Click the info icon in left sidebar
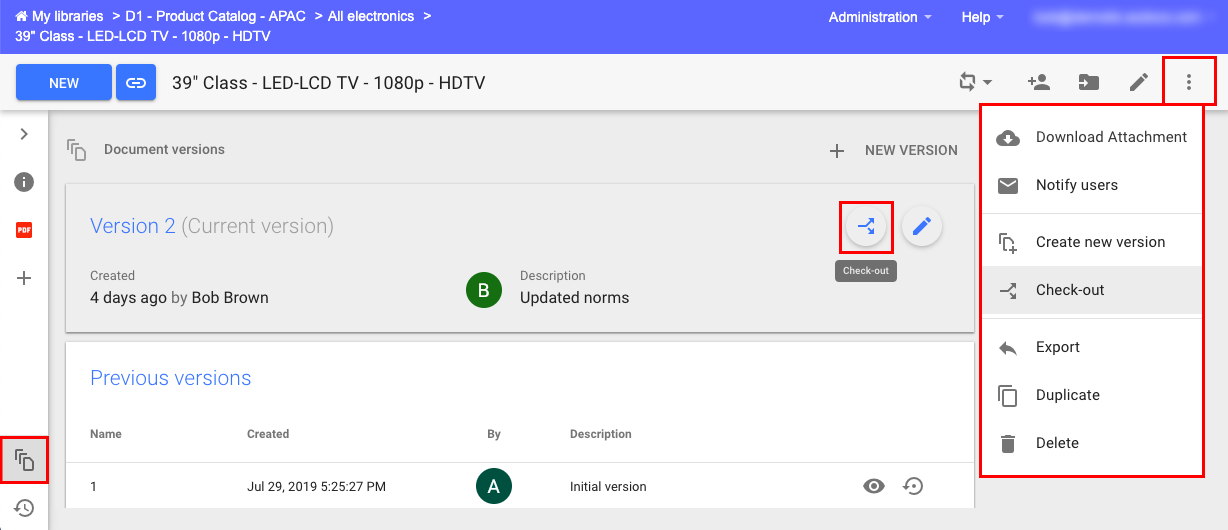The height and width of the screenshot is (530, 1228). point(24,182)
